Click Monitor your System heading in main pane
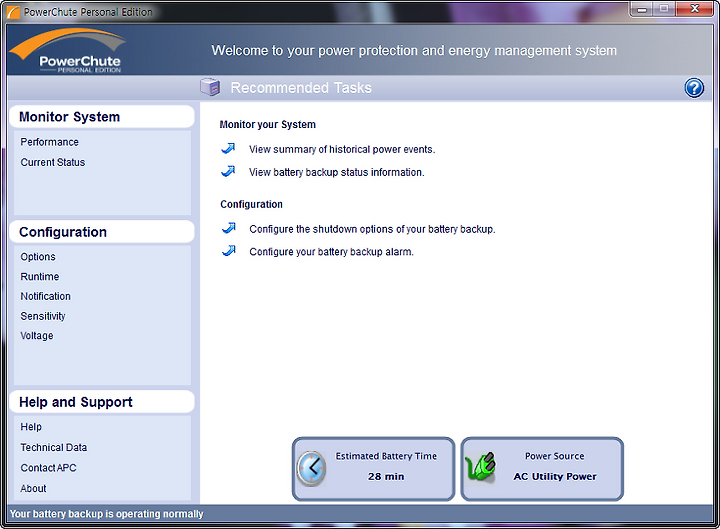The height and width of the screenshot is (529, 720). click(x=268, y=124)
